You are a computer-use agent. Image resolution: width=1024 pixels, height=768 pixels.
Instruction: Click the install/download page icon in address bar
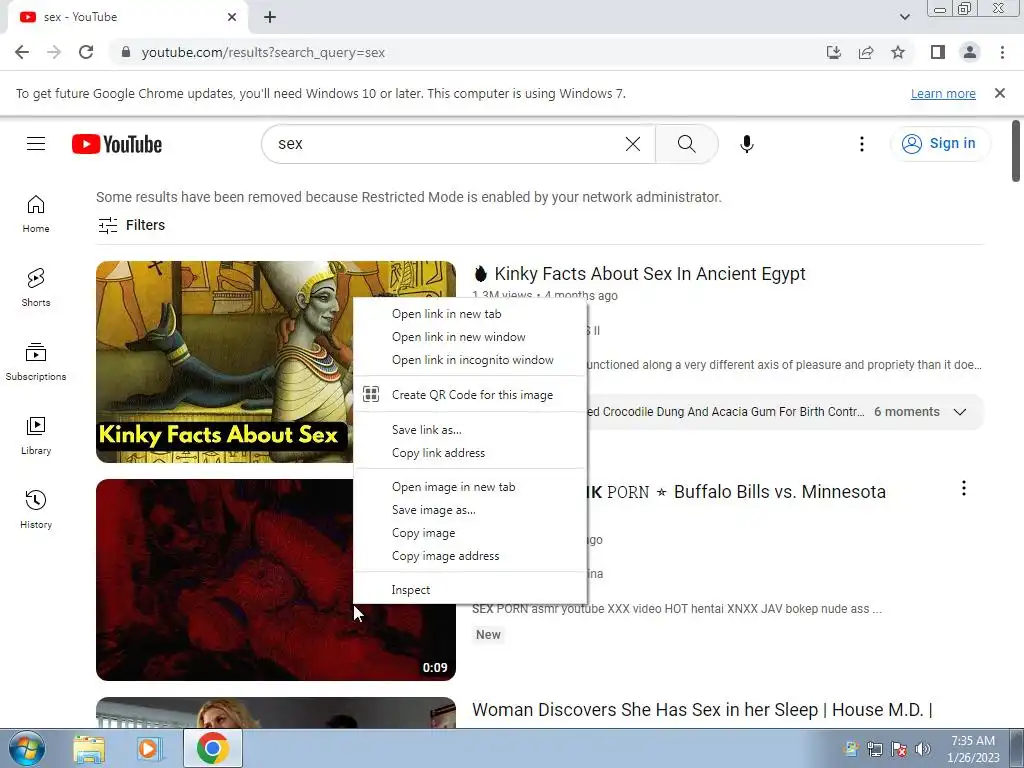coord(833,52)
